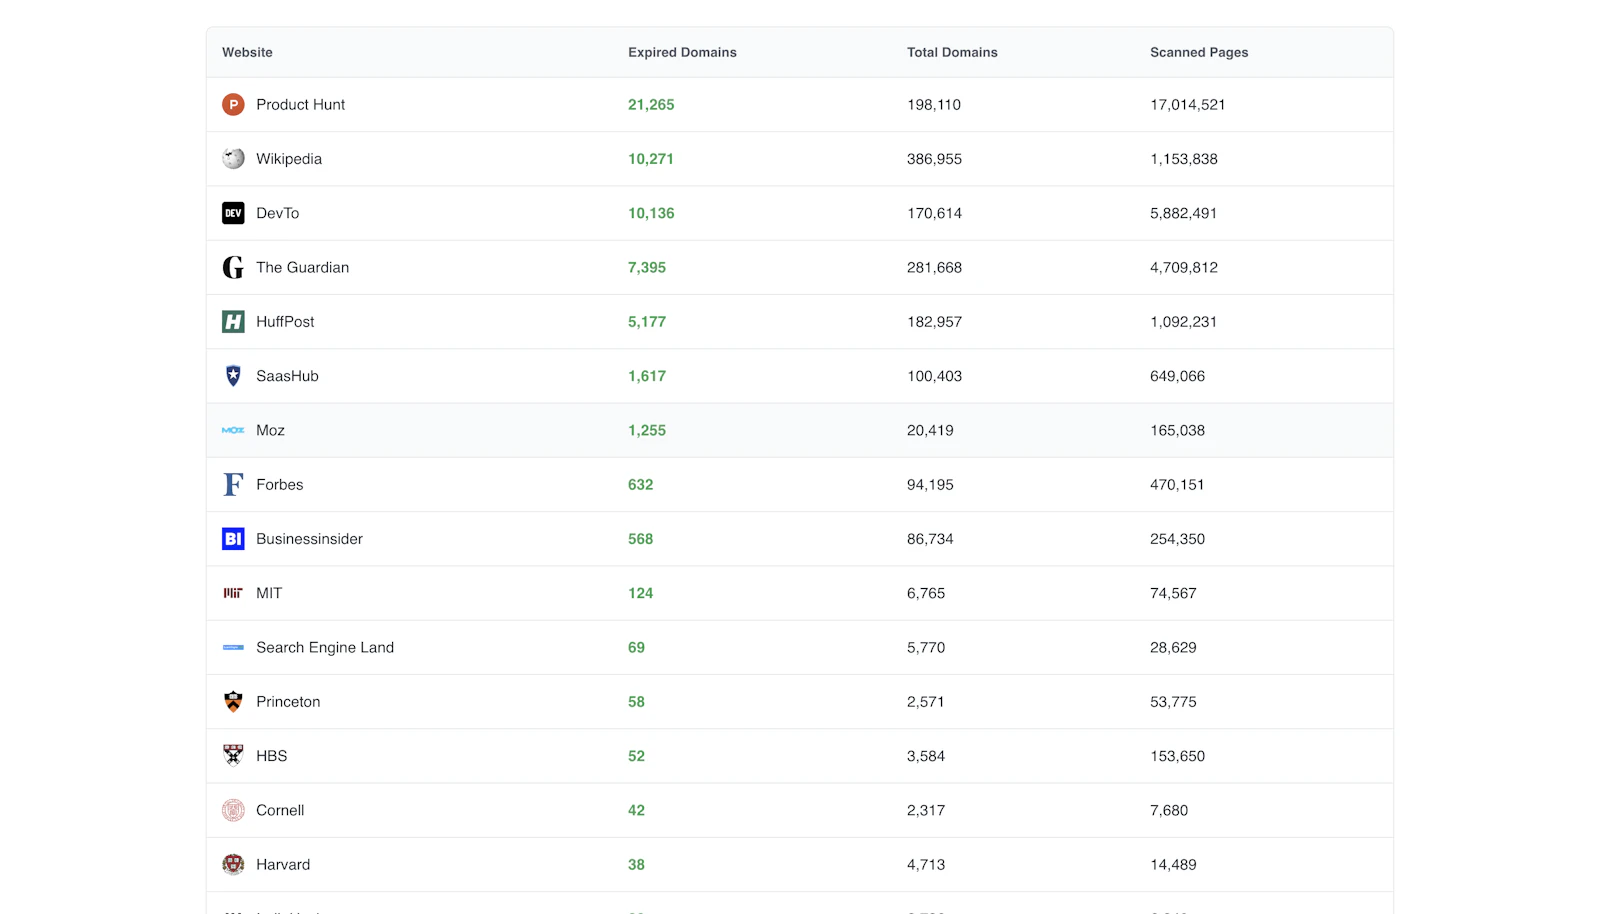Click DevTo's 5,882,491 scanned pages
The image size is (1600, 914).
[x=1183, y=213]
